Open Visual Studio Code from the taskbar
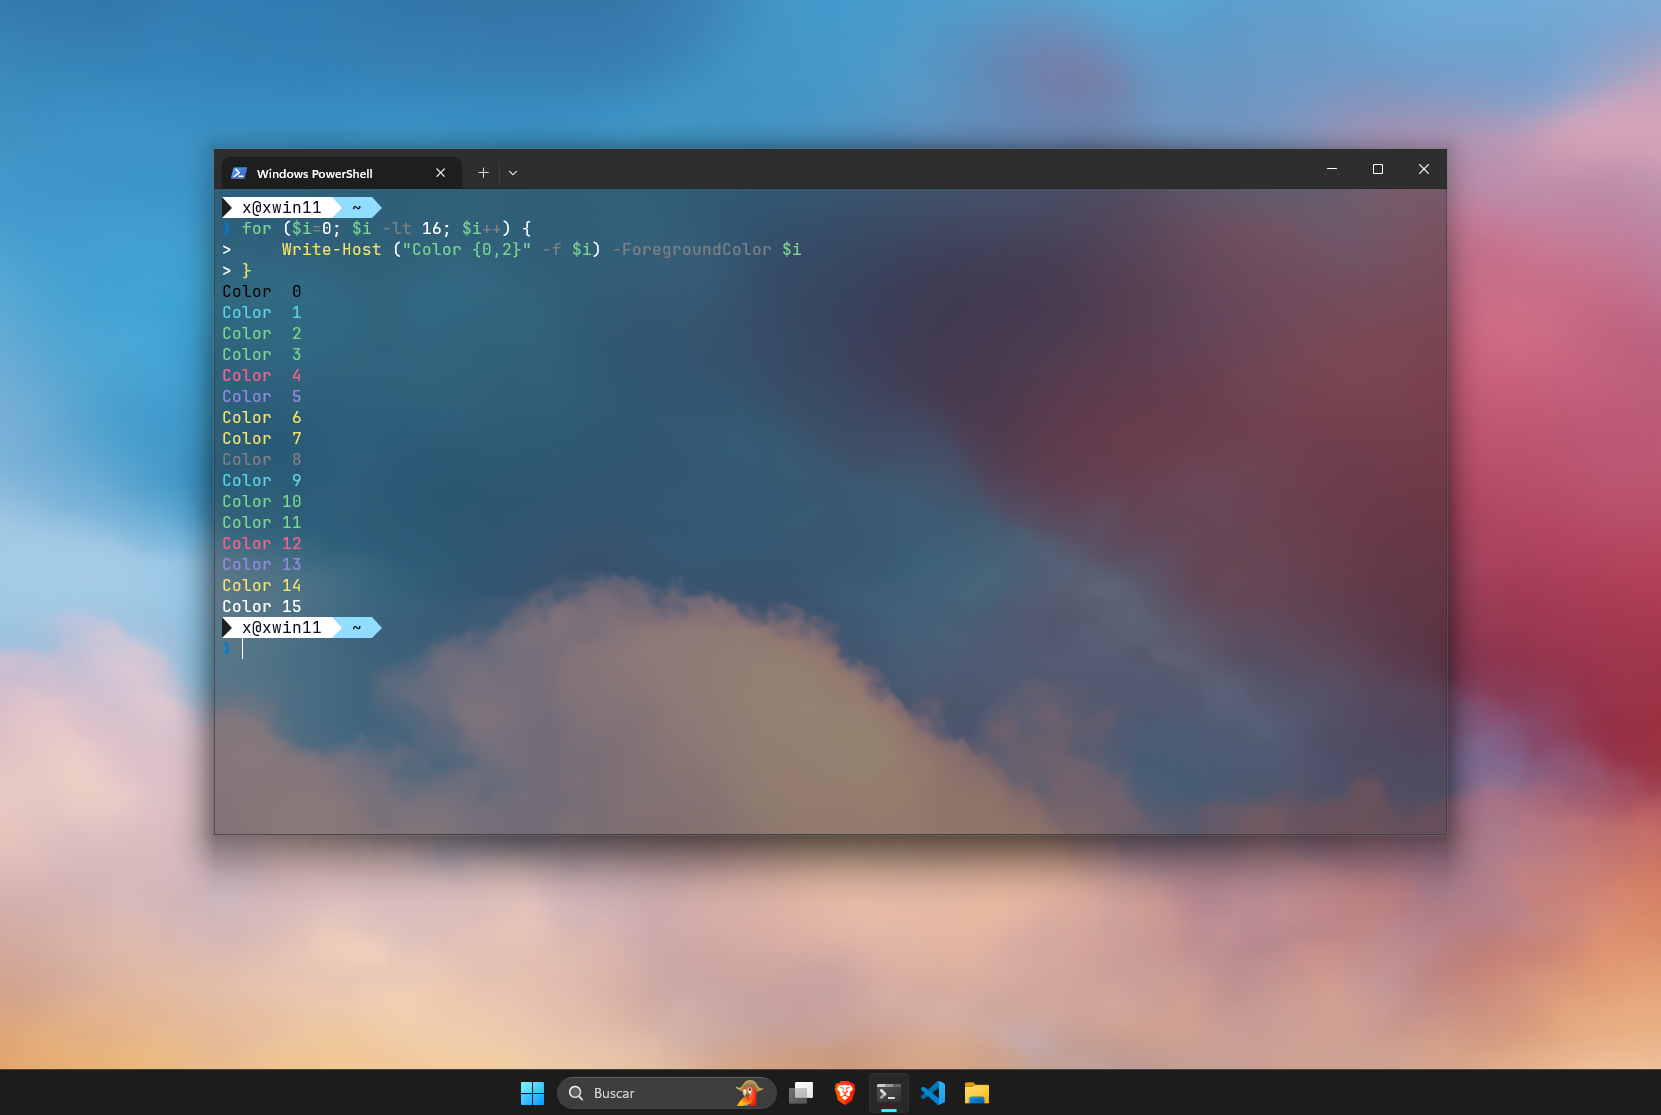 coord(933,1093)
